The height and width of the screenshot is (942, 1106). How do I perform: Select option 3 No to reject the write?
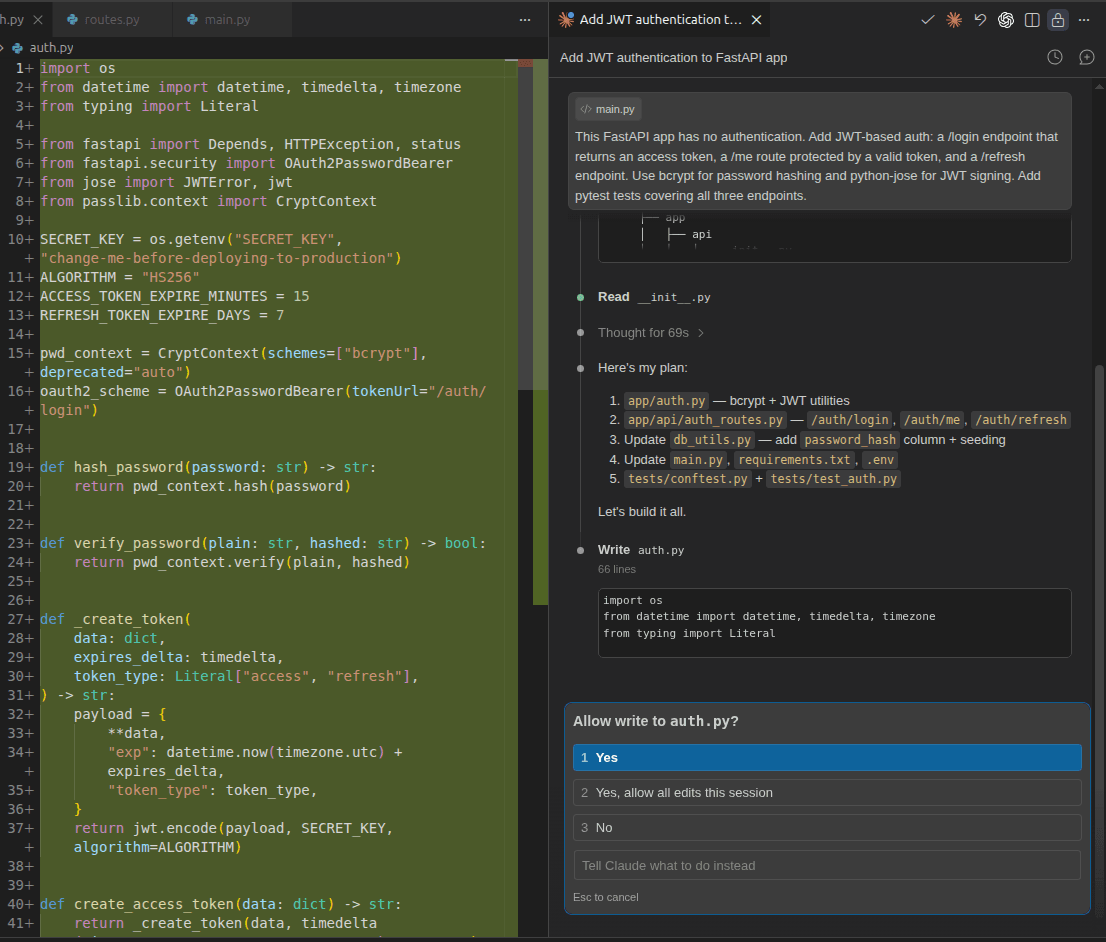(827, 827)
